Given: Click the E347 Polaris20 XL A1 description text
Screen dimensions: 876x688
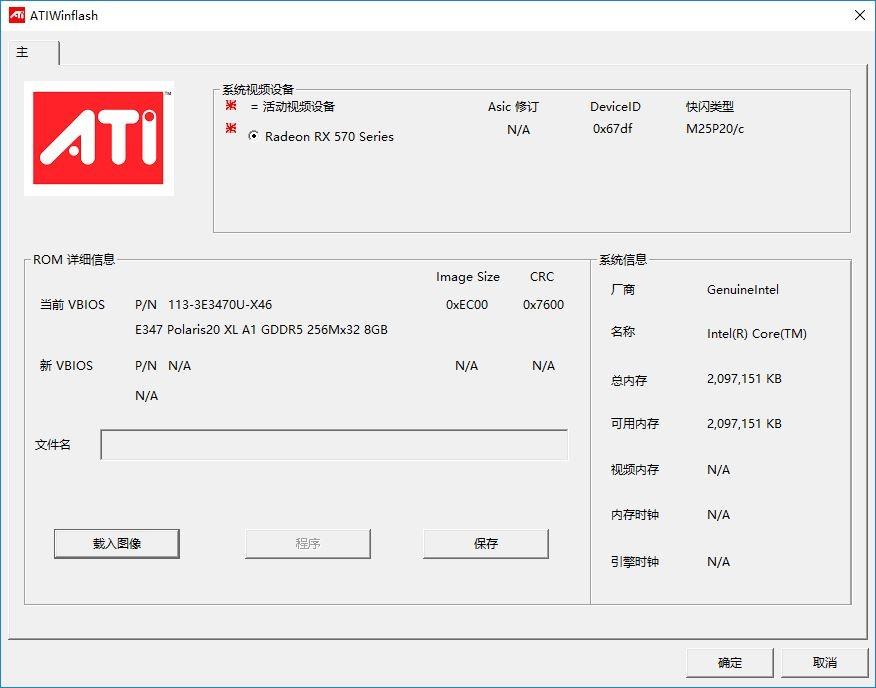Looking at the screenshot, I should 261,330.
